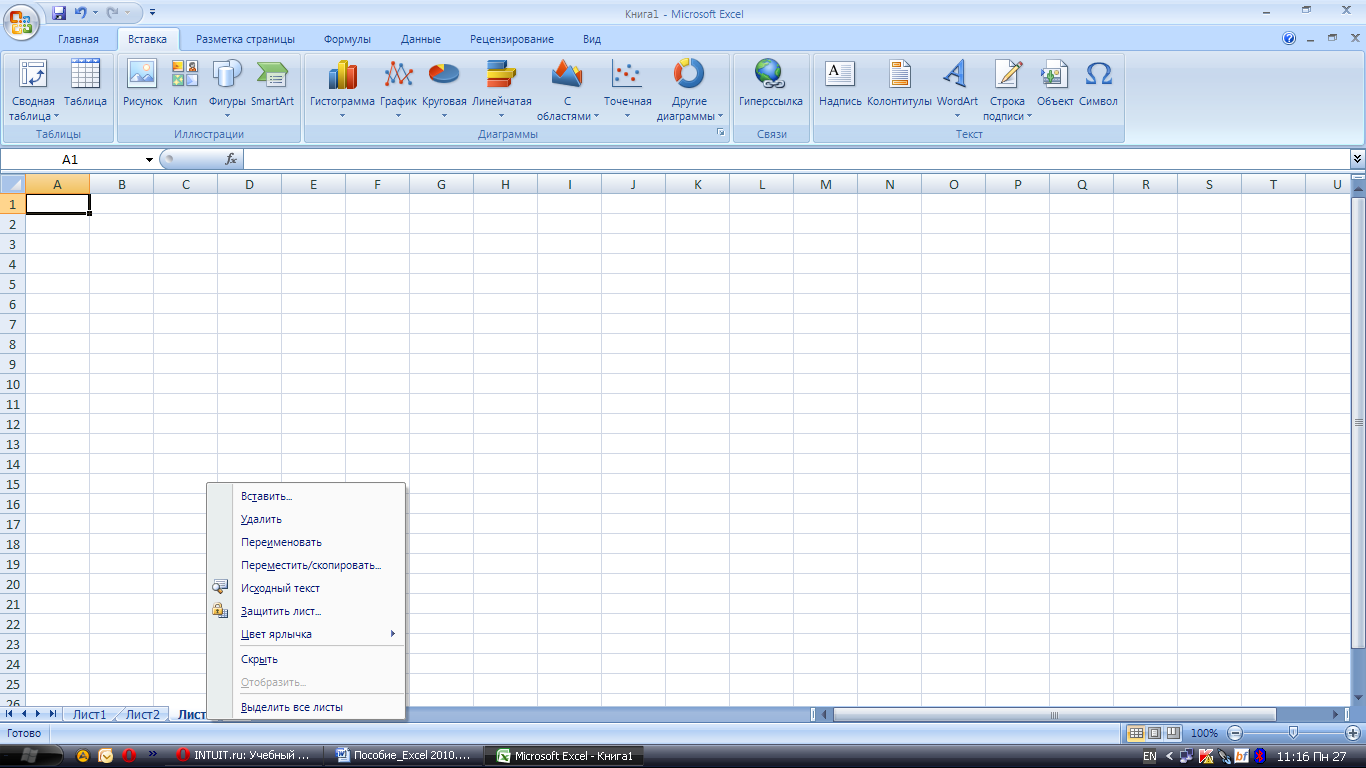
Task: Switch to the Лист1 sheet tab
Action: pos(89,714)
